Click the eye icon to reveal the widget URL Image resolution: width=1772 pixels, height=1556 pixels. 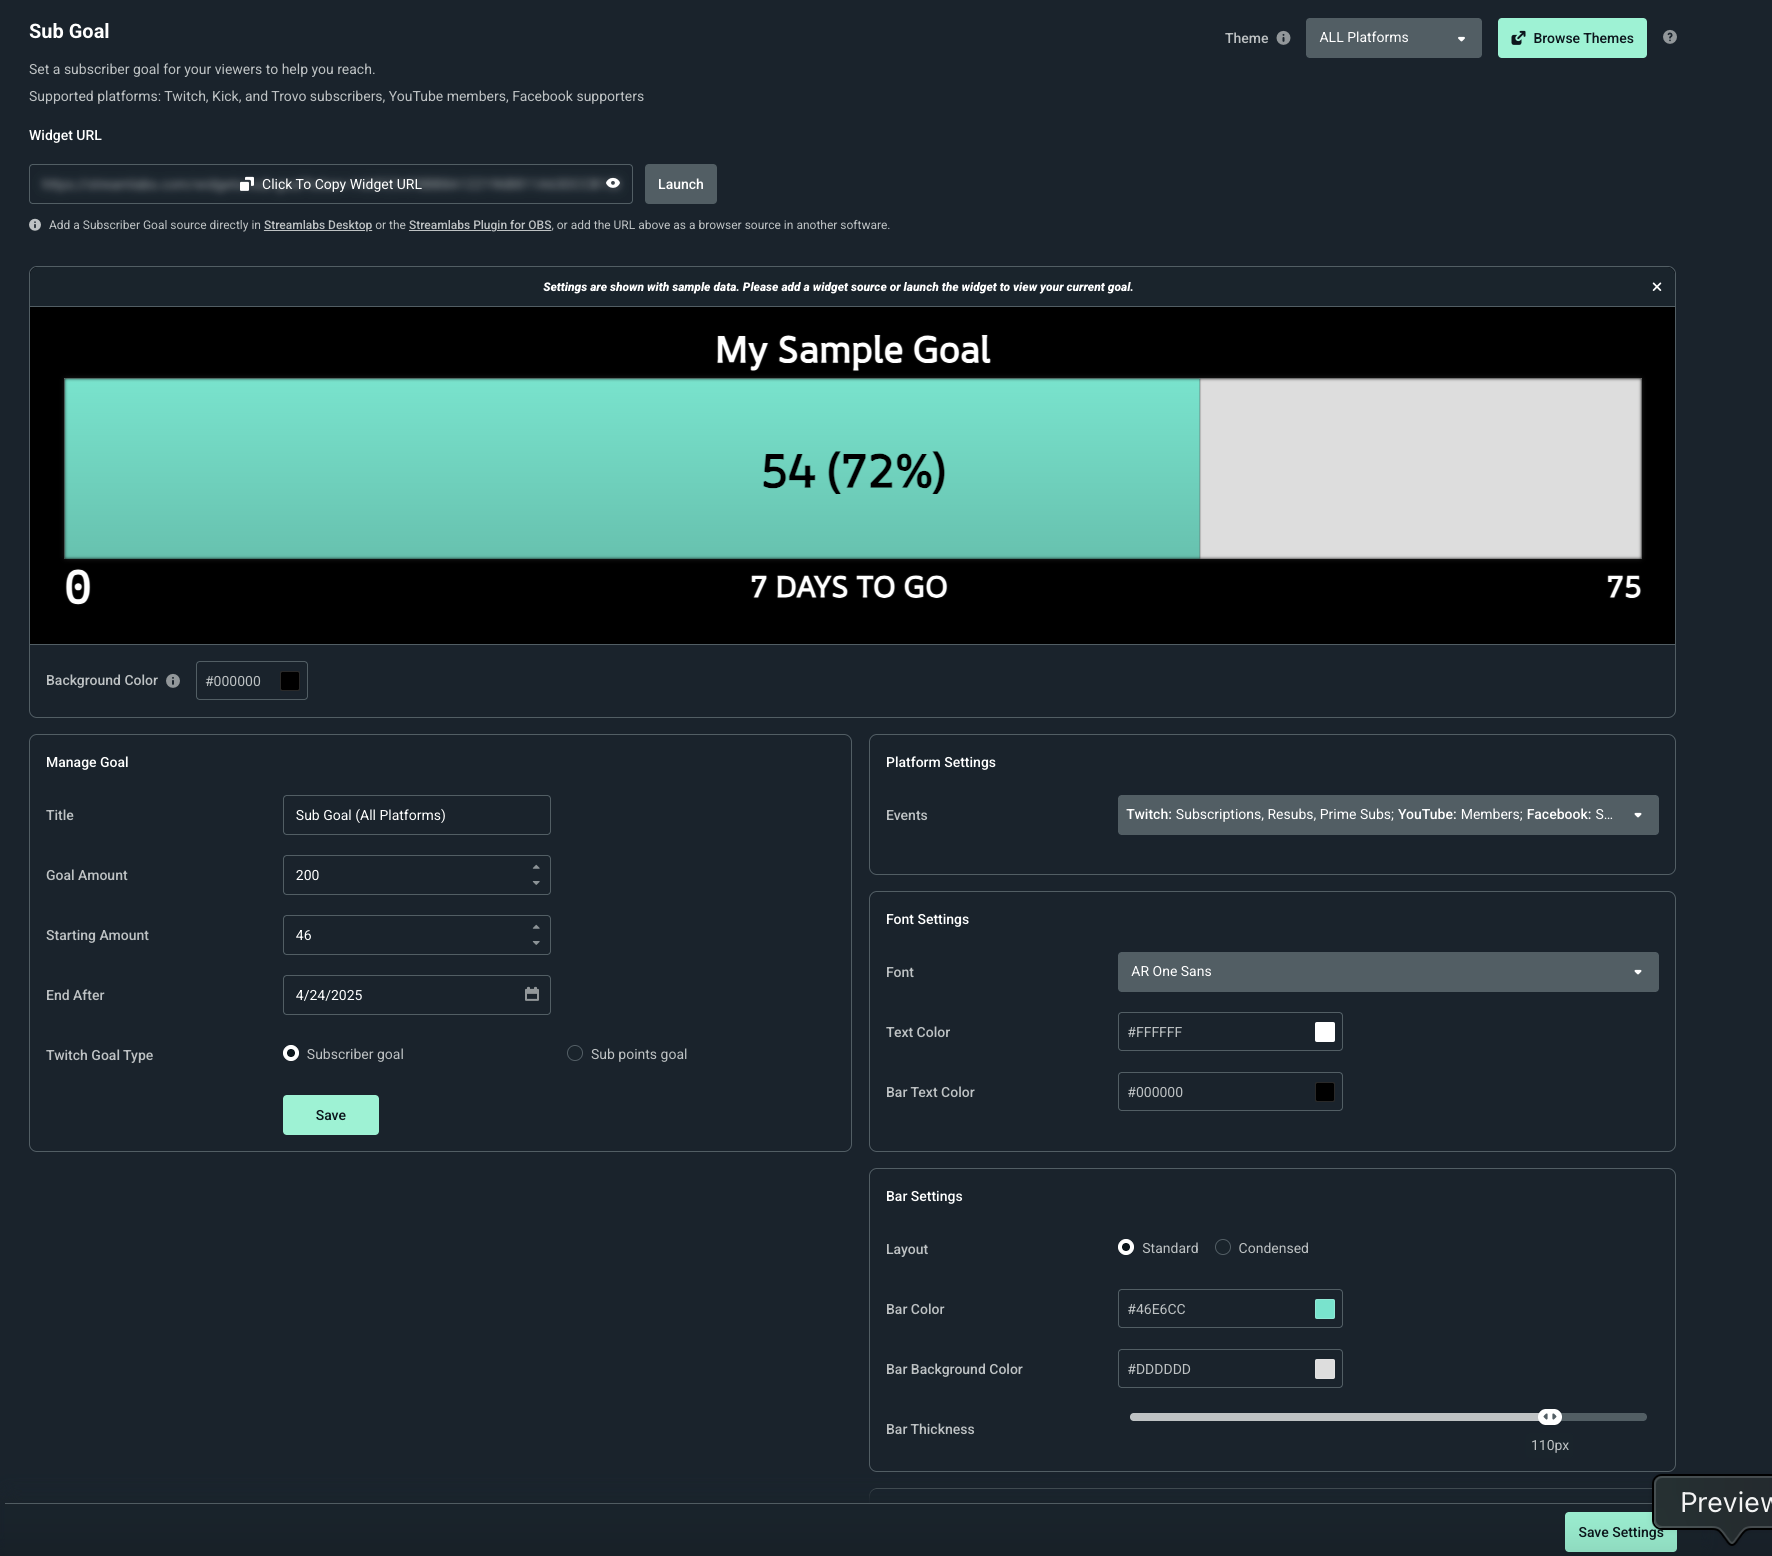[x=612, y=184]
